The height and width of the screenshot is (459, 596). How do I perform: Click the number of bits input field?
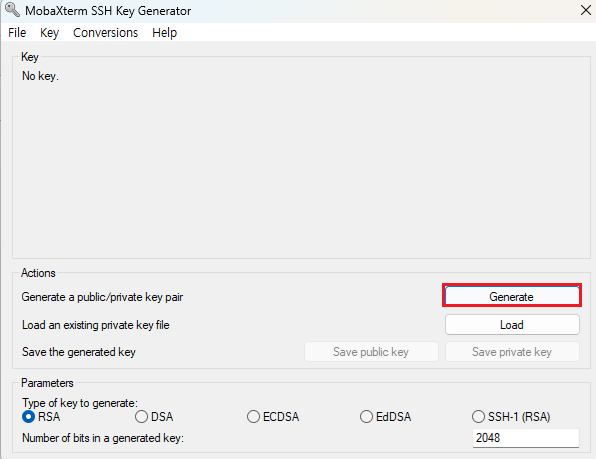coord(526,438)
